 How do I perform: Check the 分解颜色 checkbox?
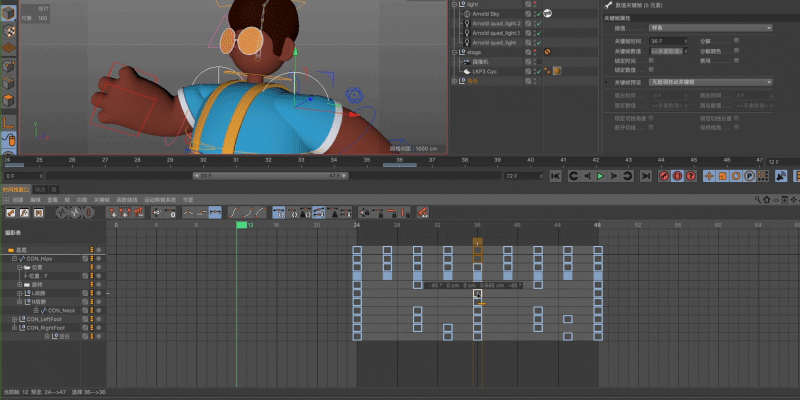coord(736,51)
